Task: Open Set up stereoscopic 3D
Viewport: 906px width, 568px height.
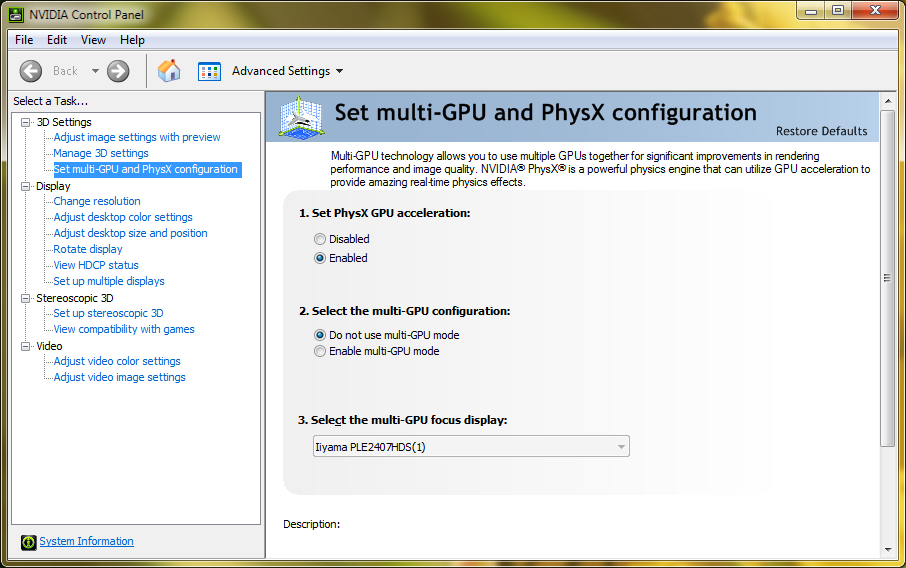Action: [109, 313]
